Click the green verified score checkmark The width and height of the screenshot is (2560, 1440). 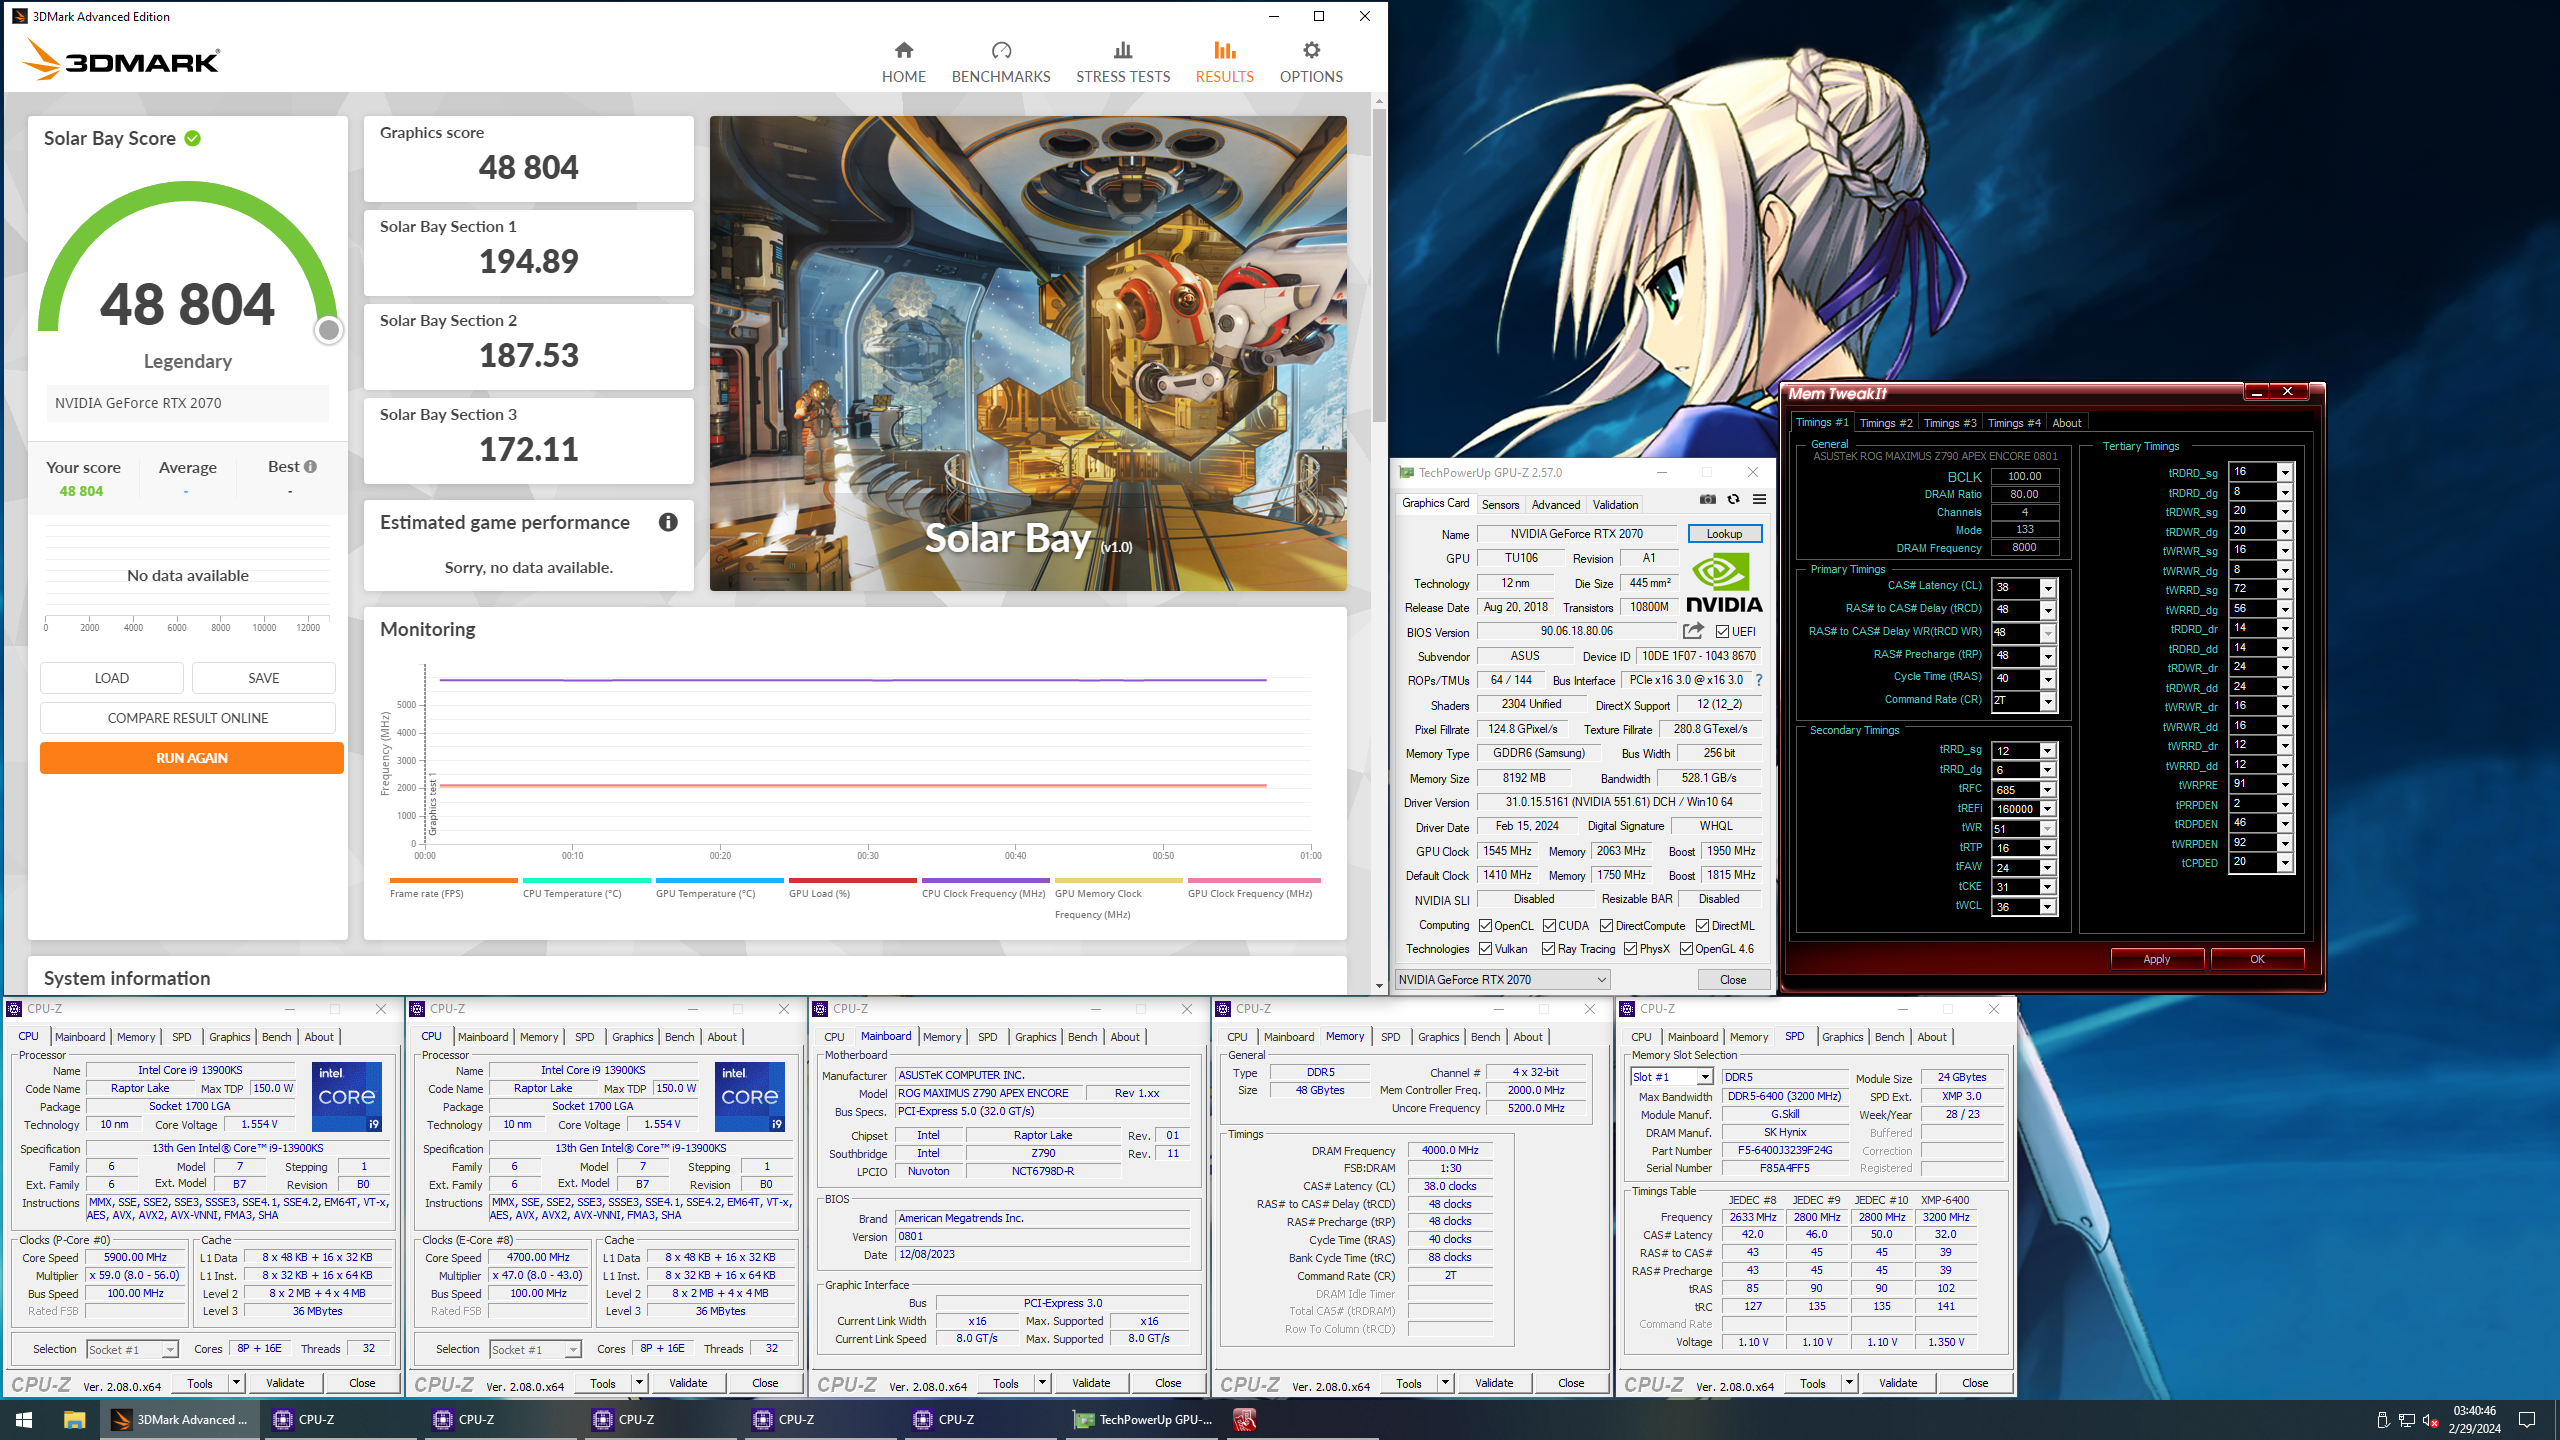[193, 138]
